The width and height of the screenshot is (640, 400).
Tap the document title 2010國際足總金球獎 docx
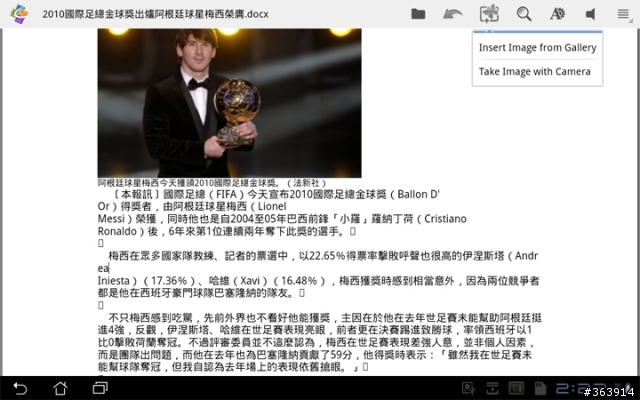156,14
